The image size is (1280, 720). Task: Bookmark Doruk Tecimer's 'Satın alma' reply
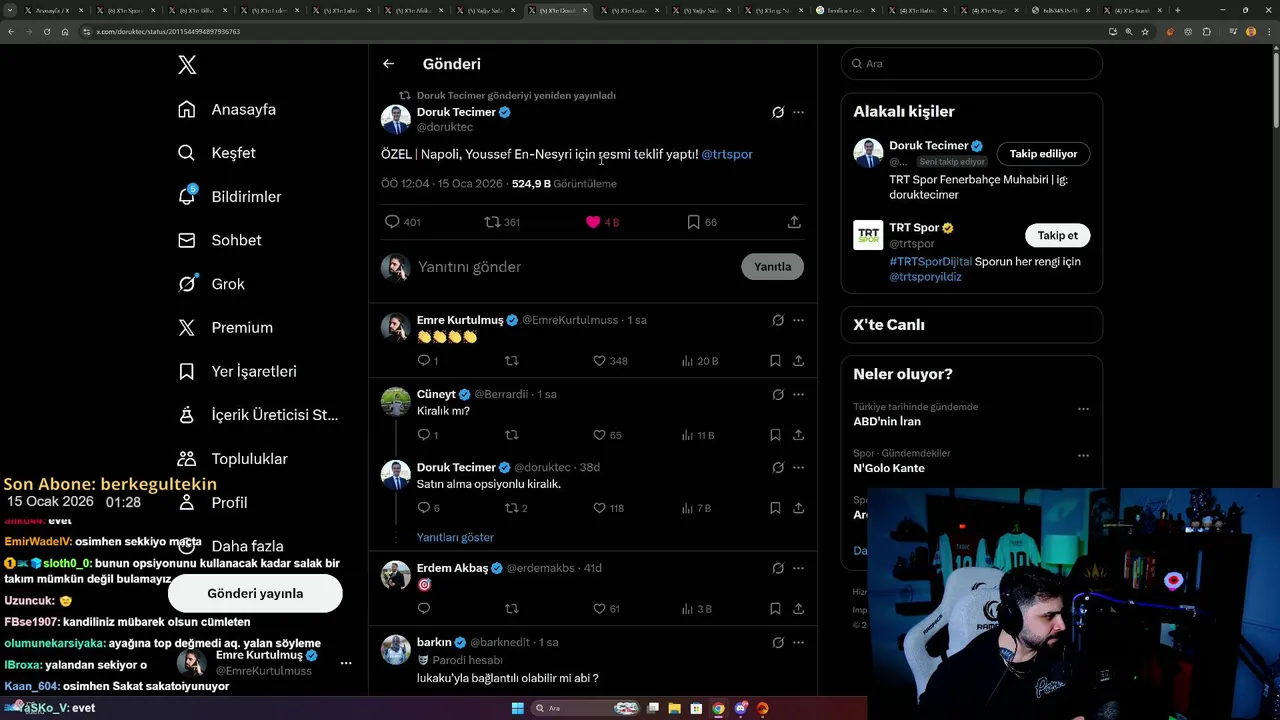click(x=775, y=508)
